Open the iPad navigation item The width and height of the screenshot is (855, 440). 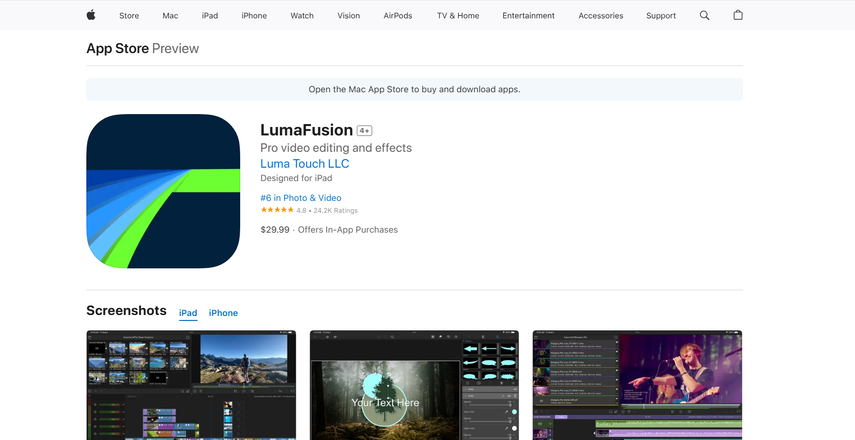[x=210, y=16]
